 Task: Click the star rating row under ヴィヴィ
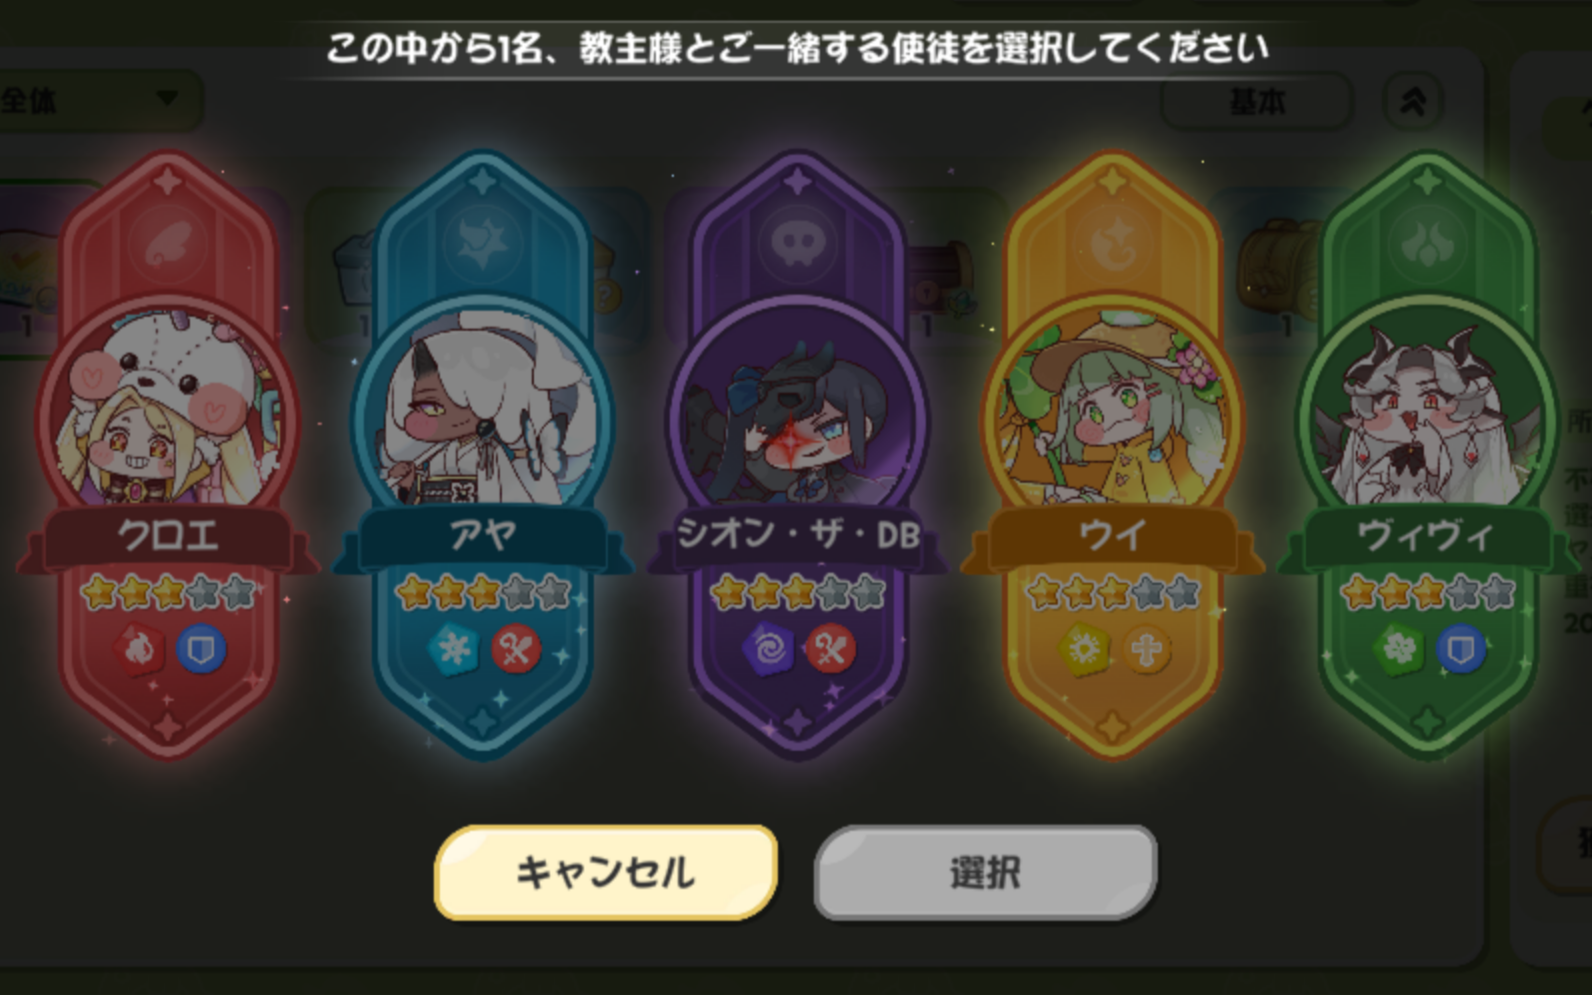(x=1427, y=594)
